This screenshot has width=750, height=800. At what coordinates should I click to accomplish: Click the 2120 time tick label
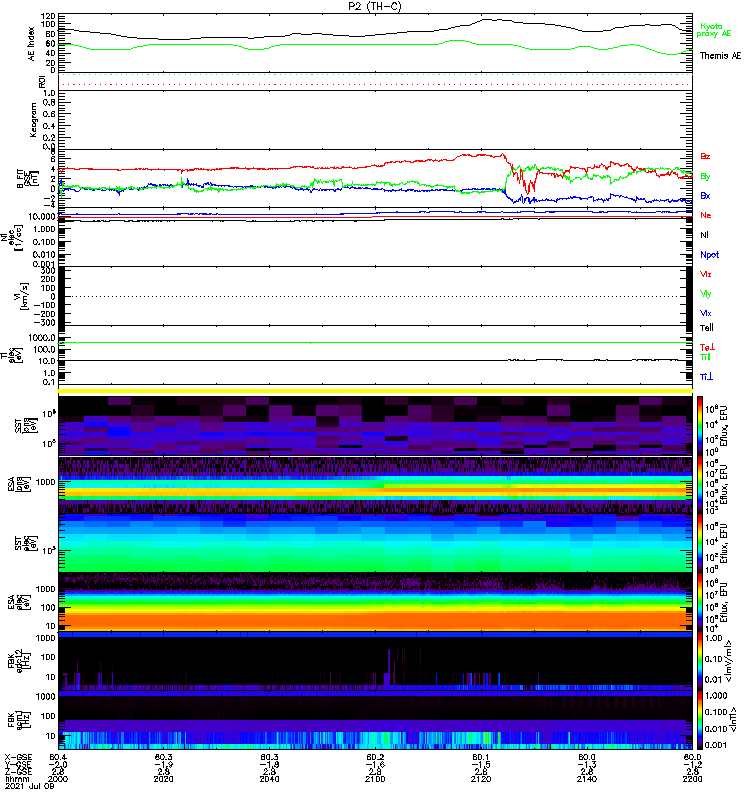[x=481, y=779]
